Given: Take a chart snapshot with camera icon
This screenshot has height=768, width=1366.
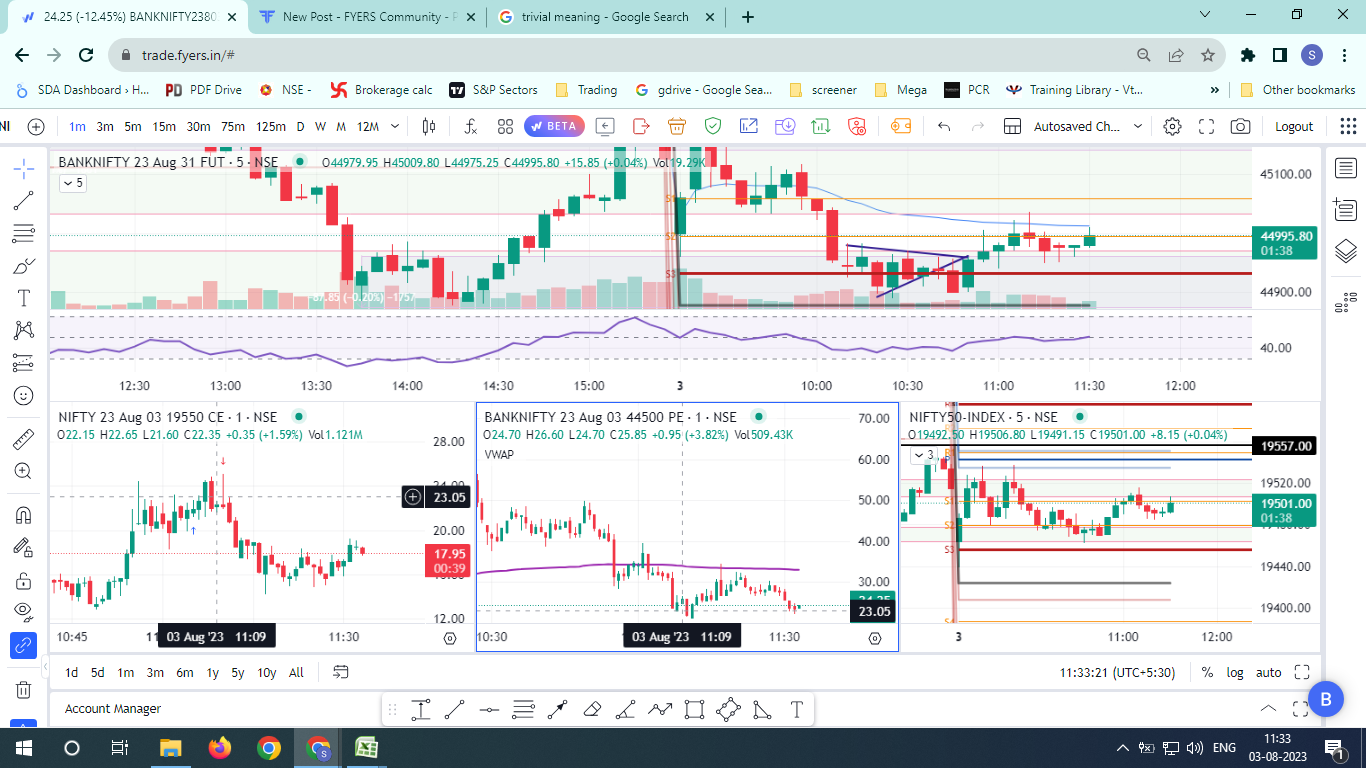Looking at the screenshot, I should [x=1240, y=127].
